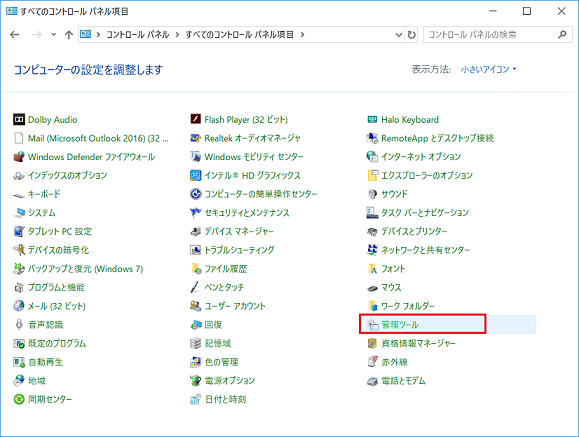Open the 記憶域 icon
This screenshot has width=579, height=437.
click(x=195, y=343)
